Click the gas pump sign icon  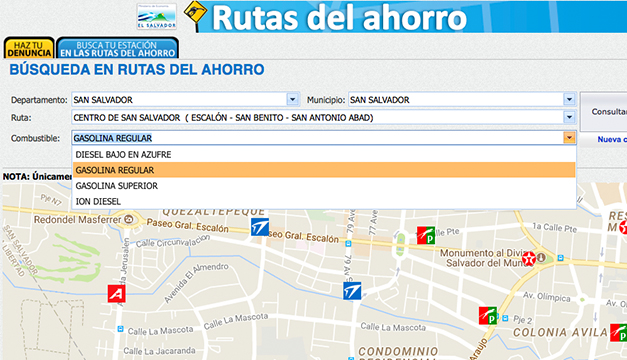(x=196, y=14)
